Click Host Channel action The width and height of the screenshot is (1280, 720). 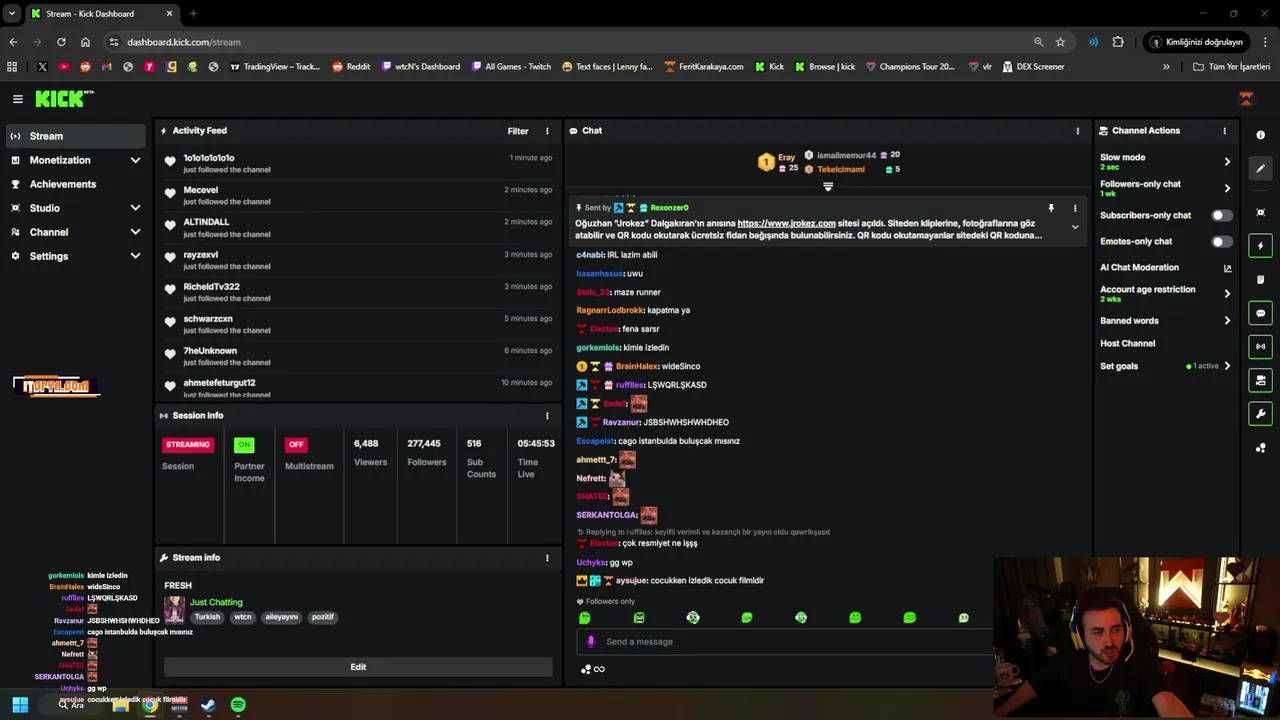click(x=1127, y=343)
